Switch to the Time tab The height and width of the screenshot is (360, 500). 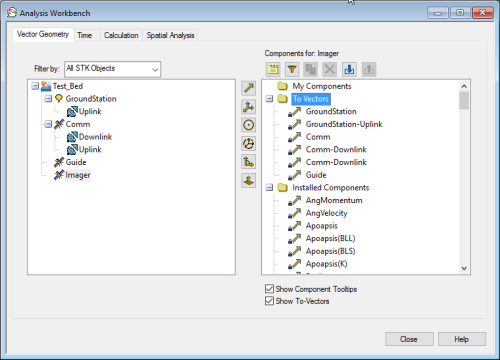click(x=84, y=35)
